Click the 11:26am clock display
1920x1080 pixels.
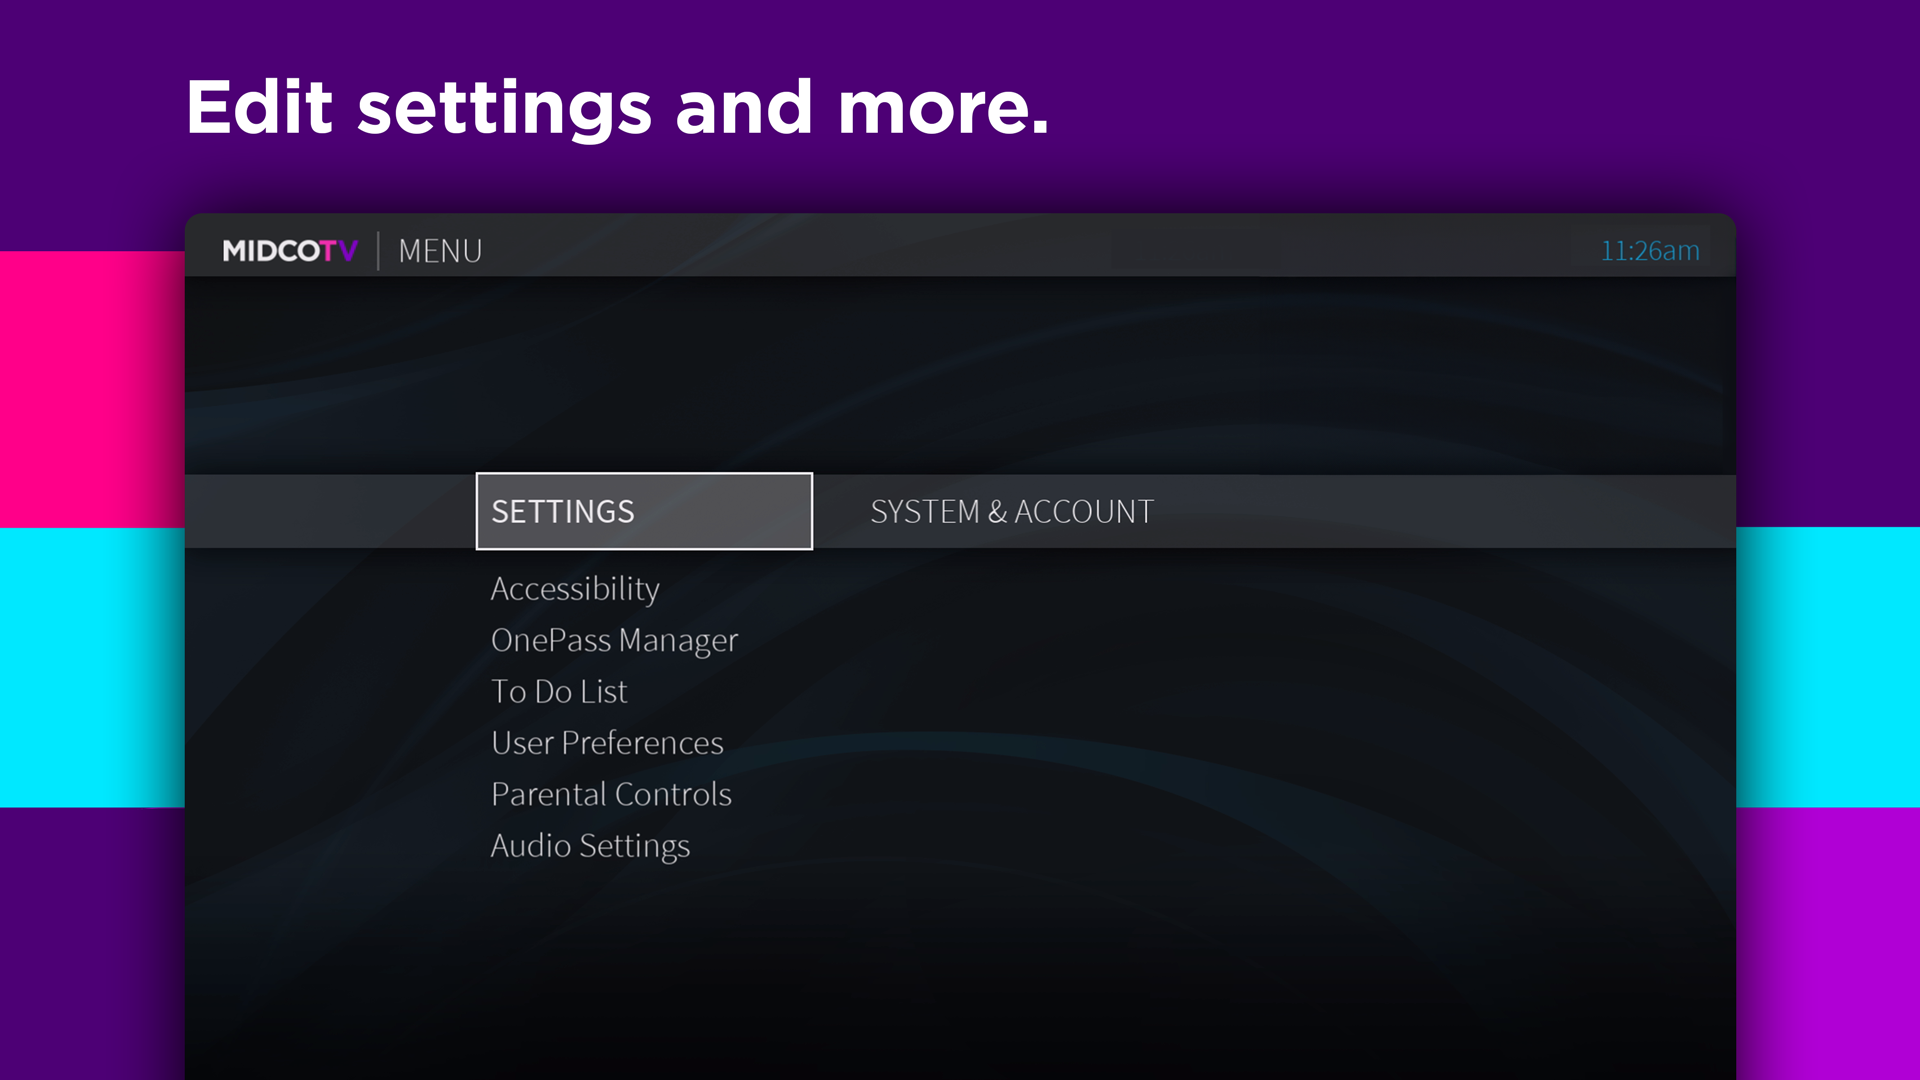(1650, 250)
